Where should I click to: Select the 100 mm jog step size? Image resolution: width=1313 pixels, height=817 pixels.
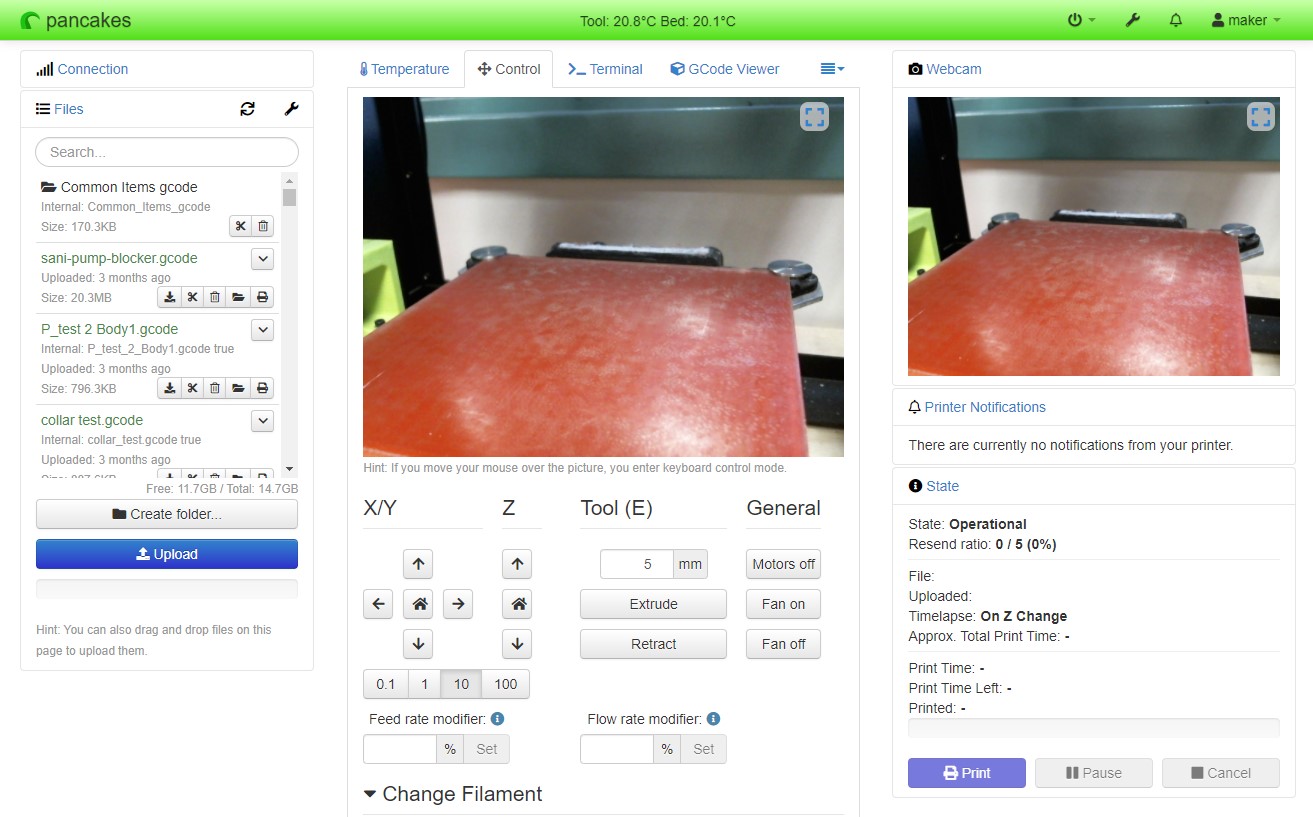point(505,684)
